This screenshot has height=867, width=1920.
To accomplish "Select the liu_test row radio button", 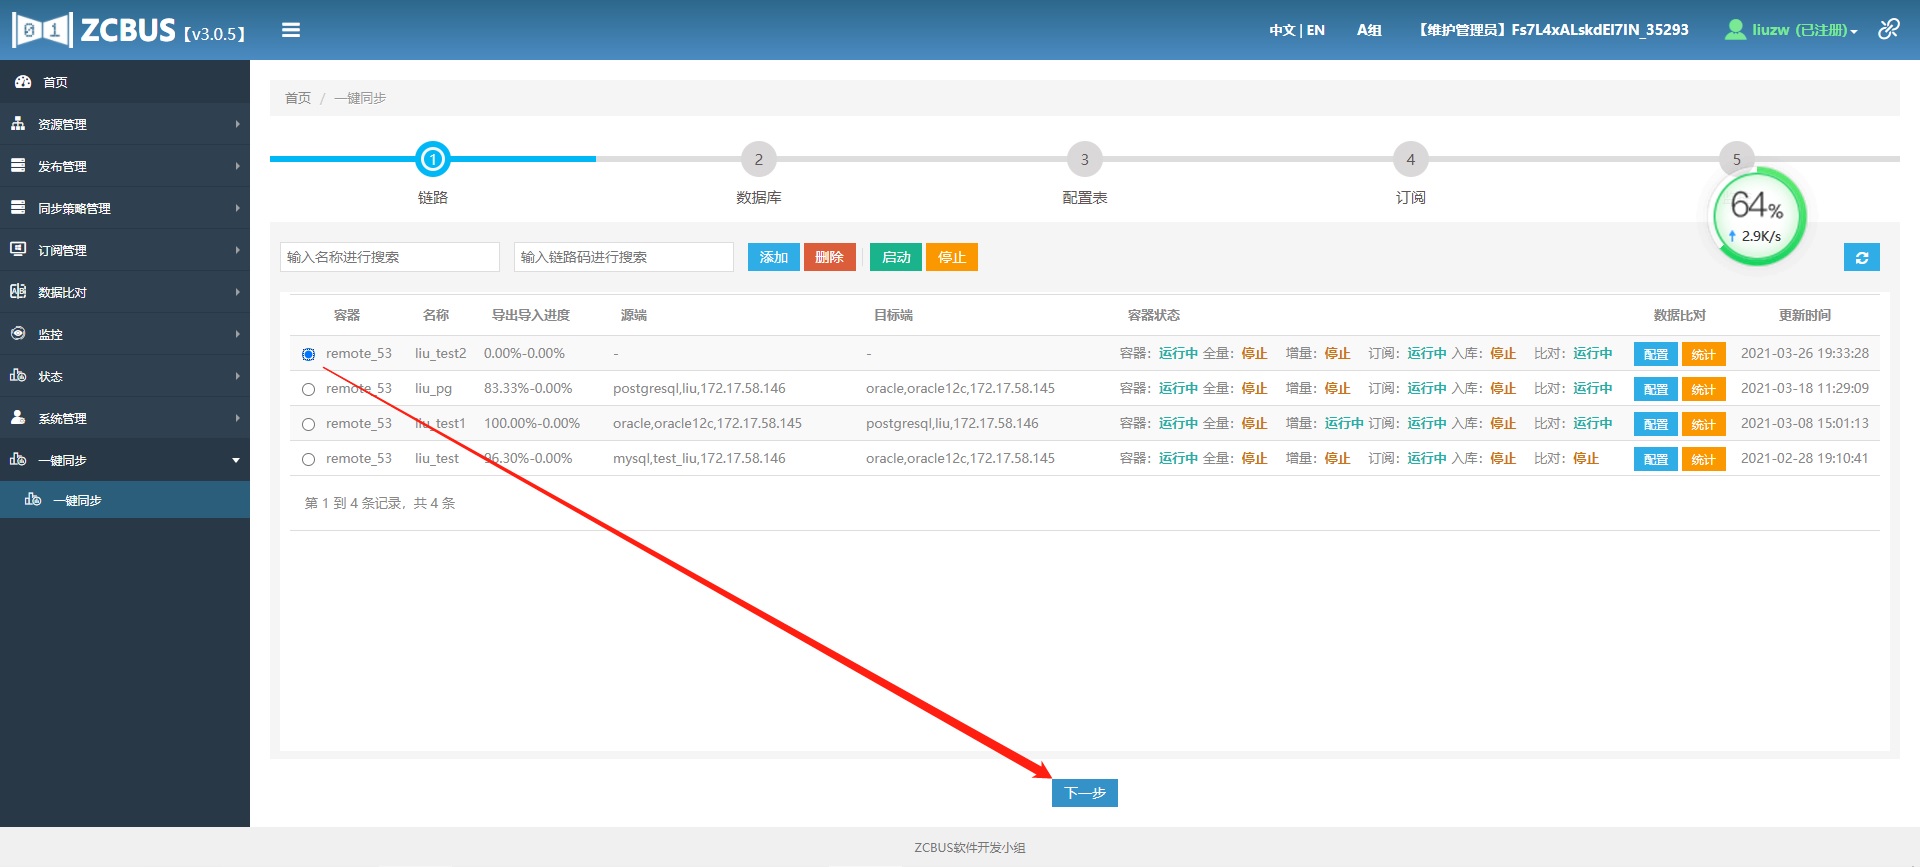I will pyautogui.click(x=308, y=459).
